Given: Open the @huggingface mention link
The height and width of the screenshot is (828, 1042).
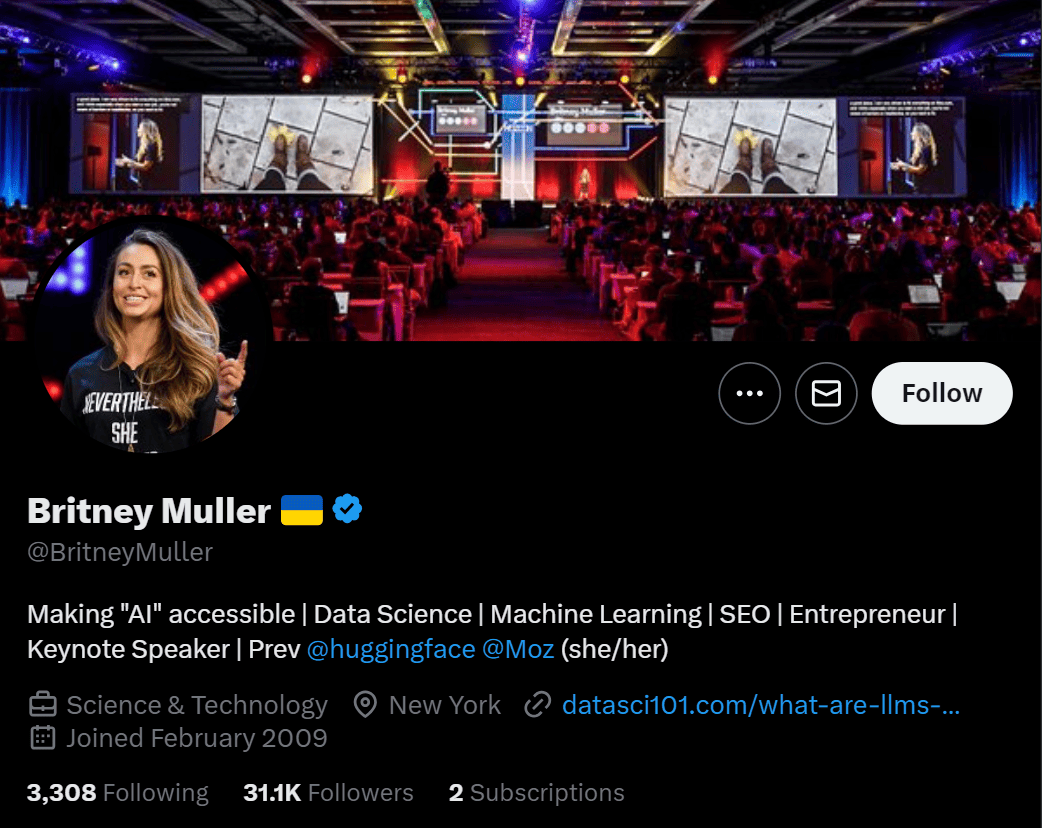Looking at the screenshot, I should 391,649.
